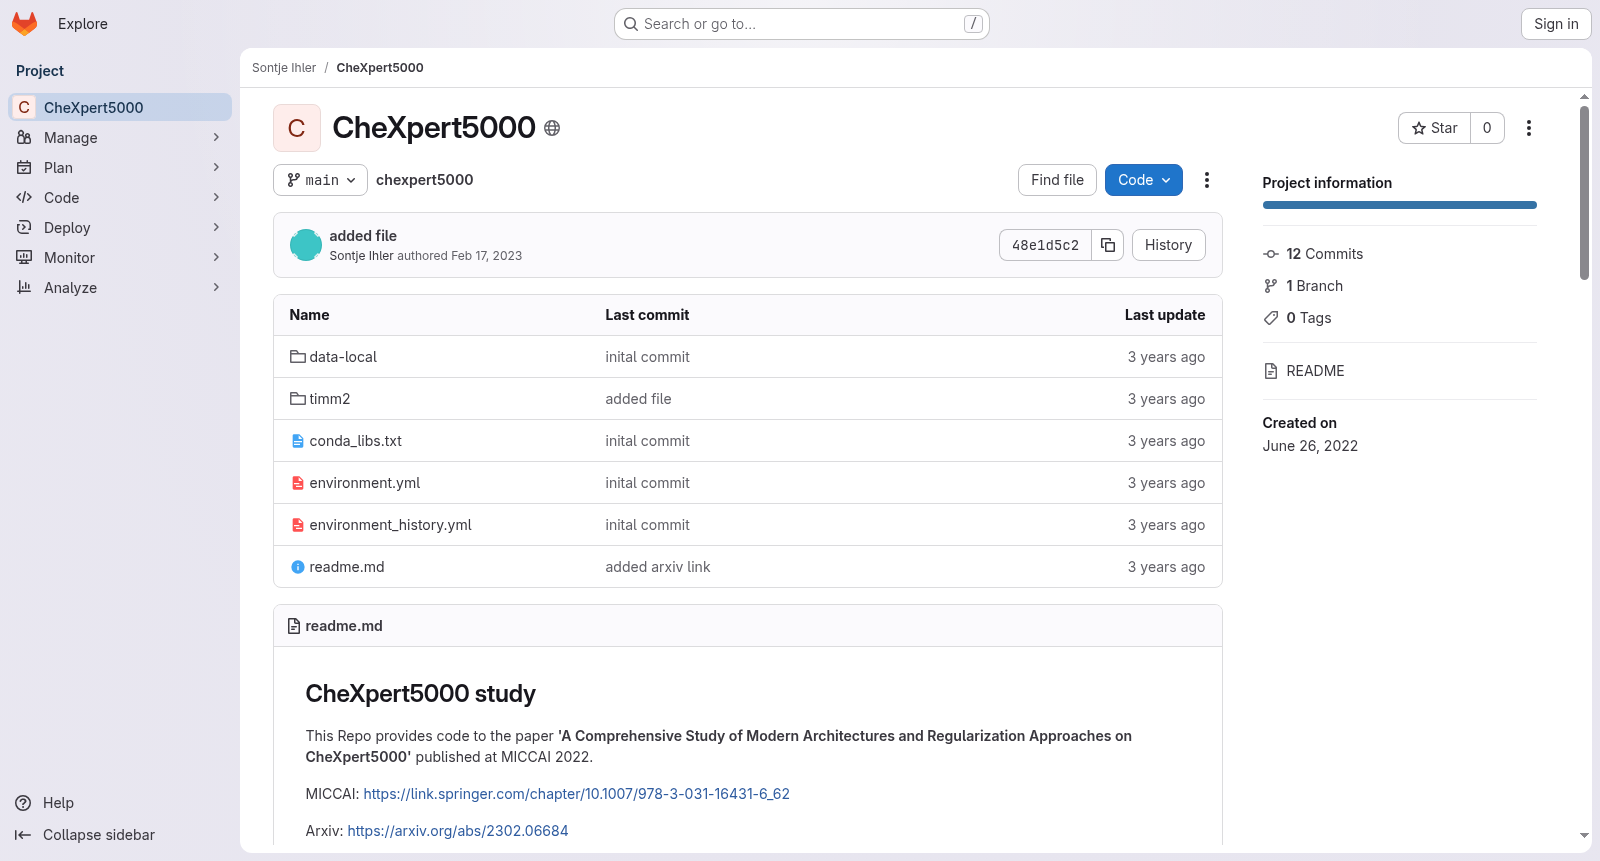Click the README document icon
This screenshot has height=861, width=1600.
click(1271, 371)
